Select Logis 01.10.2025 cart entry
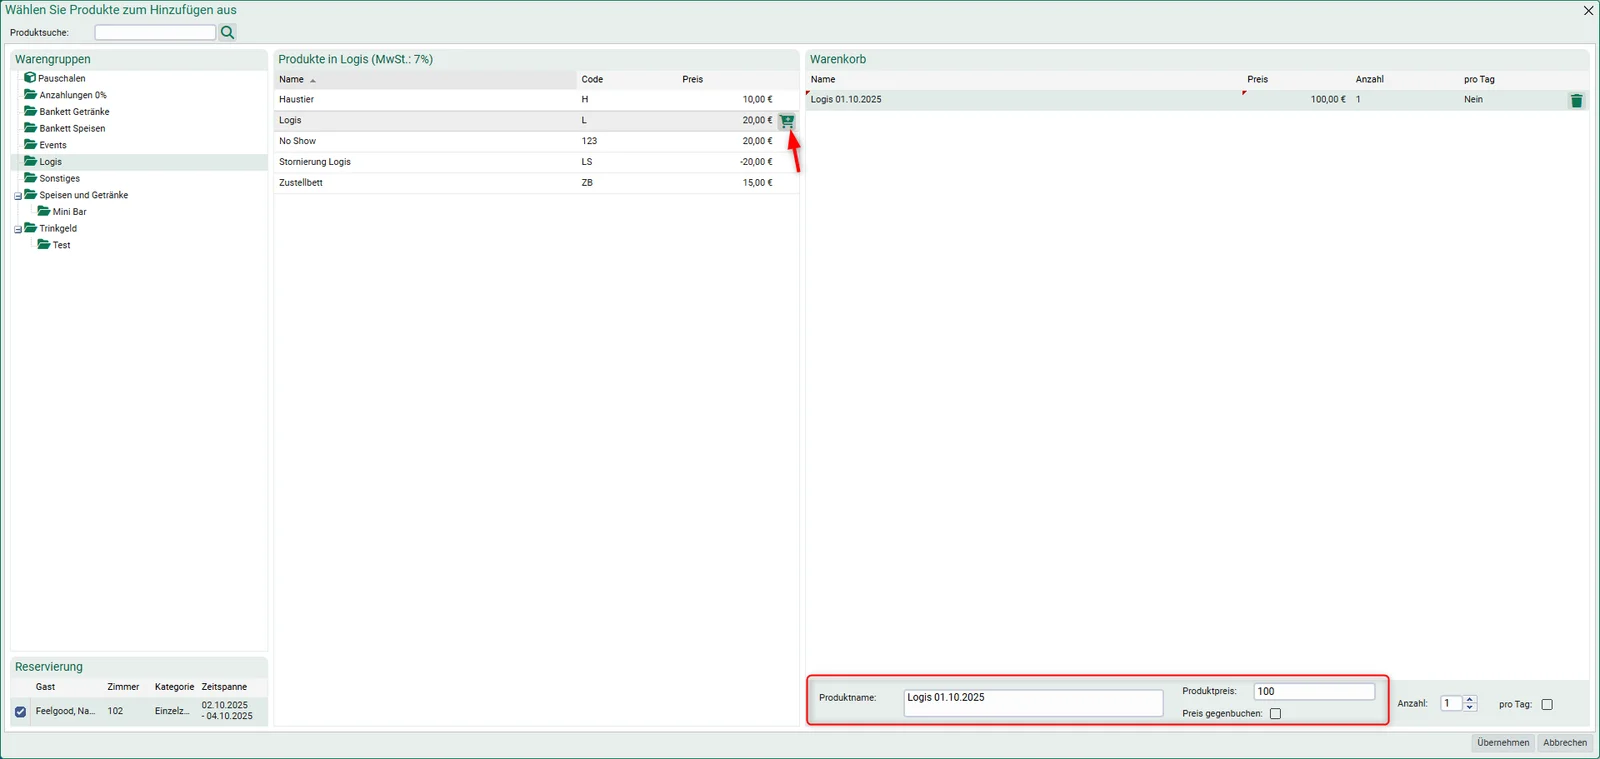The width and height of the screenshot is (1600, 759). (1197, 100)
